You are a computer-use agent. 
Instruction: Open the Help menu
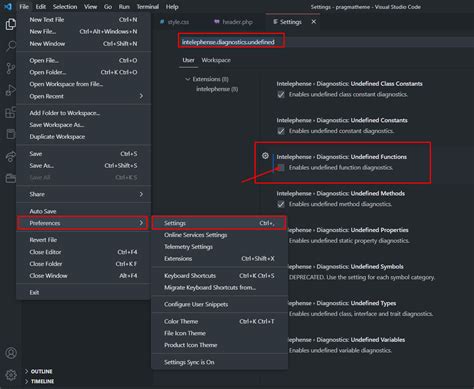pos(172,7)
